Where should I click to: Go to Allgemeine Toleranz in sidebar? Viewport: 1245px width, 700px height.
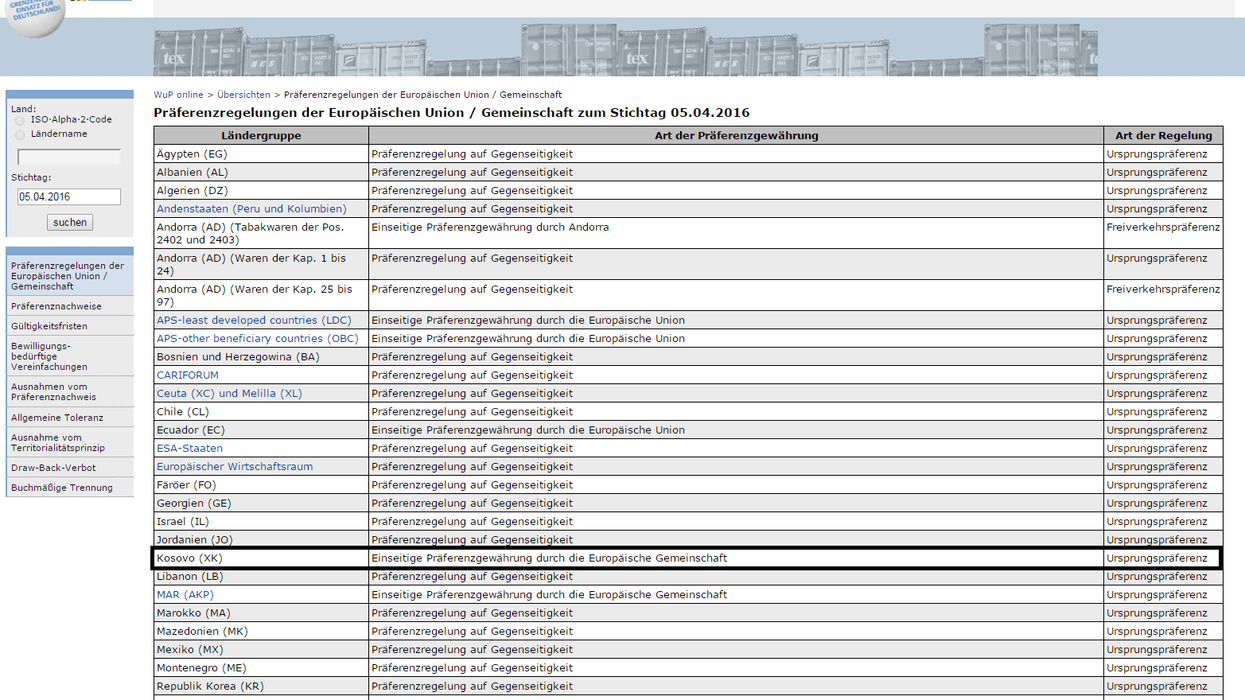(x=57, y=417)
